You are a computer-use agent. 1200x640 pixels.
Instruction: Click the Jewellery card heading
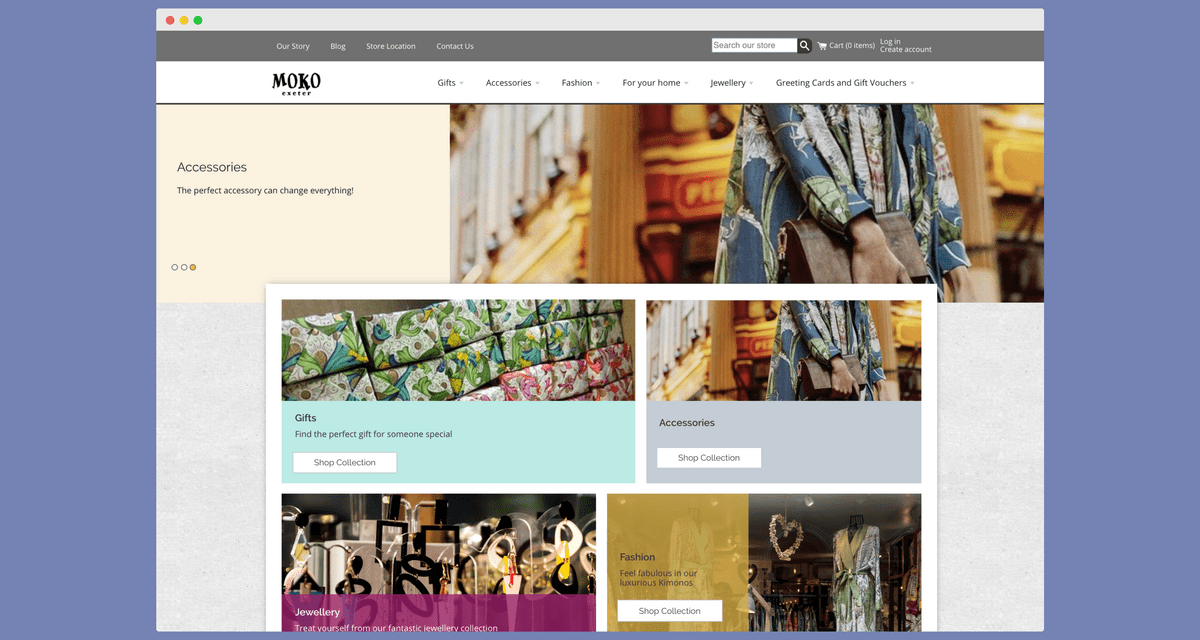(318, 612)
